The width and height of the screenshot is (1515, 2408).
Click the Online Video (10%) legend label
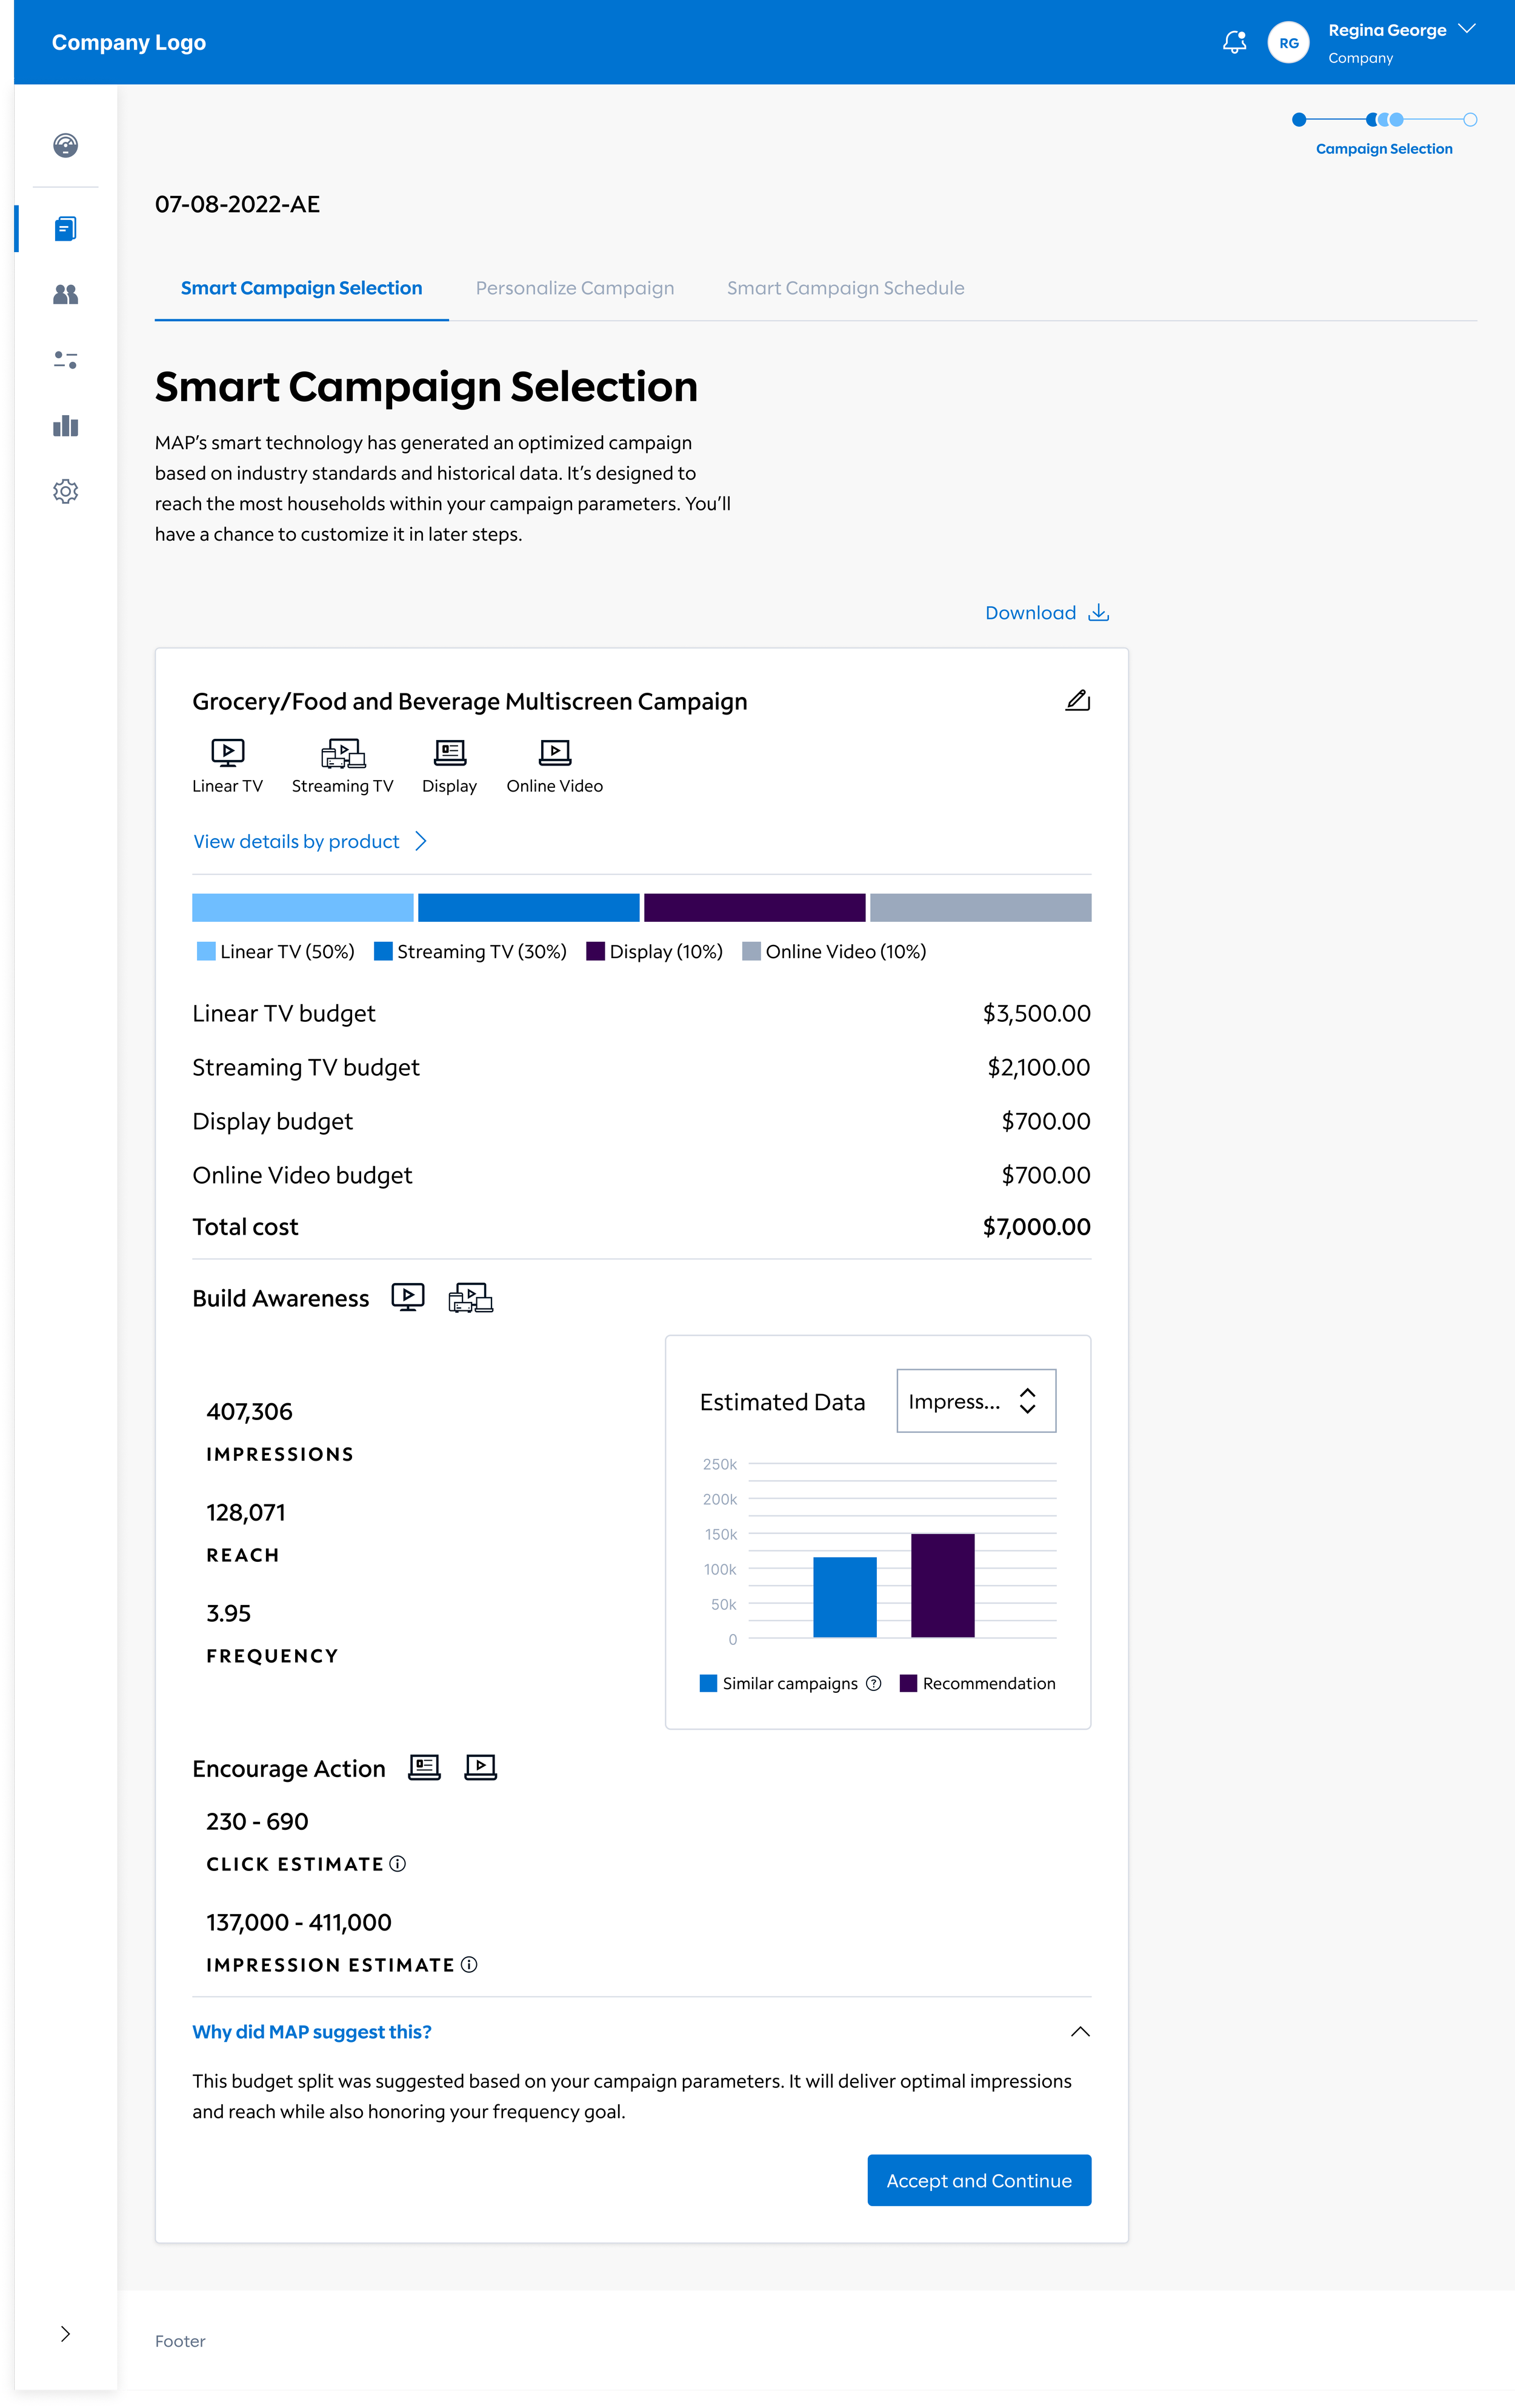(x=846, y=951)
